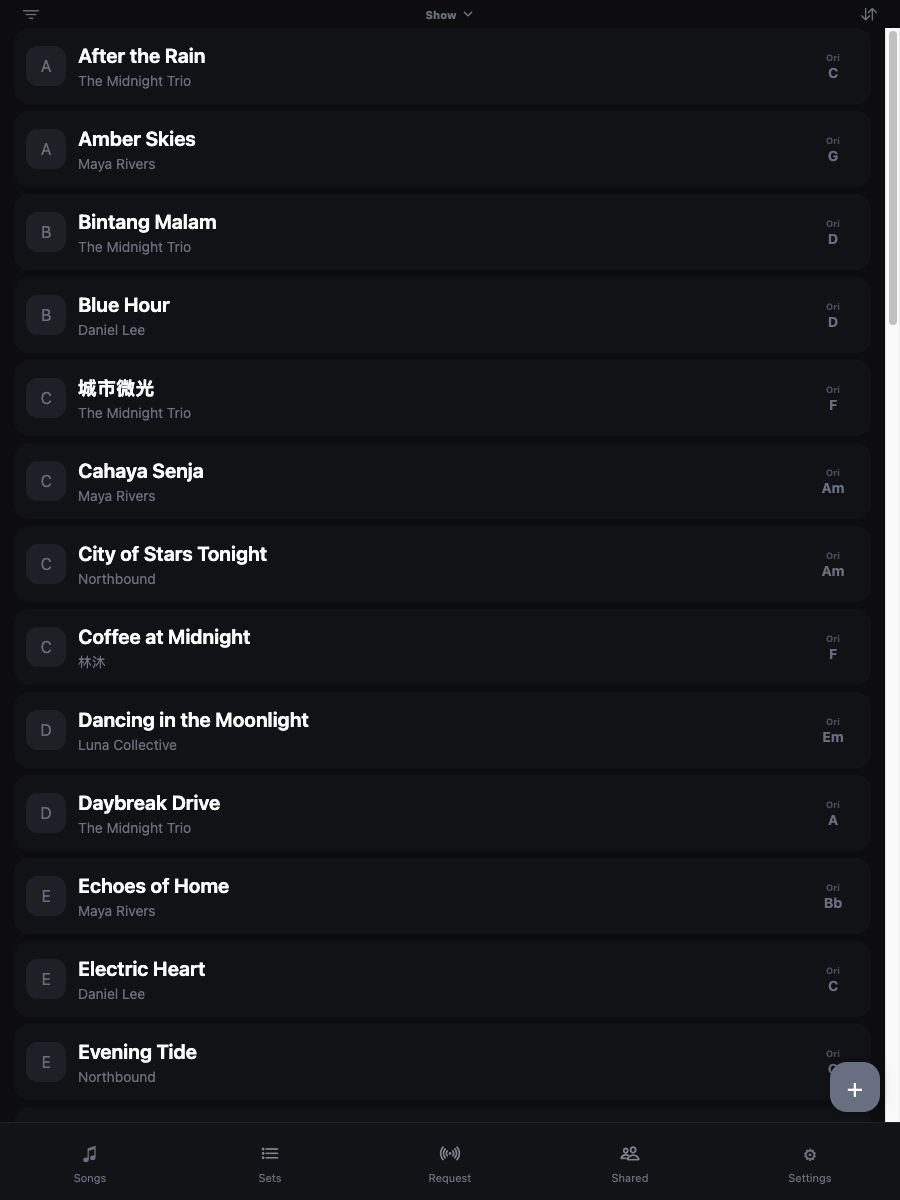
Task: Select Dancing in the Moonlight entry
Action: coord(442,730)
